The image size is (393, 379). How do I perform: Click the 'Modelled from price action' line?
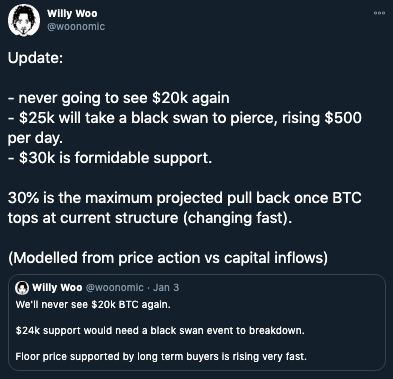(x=168, y=258)
